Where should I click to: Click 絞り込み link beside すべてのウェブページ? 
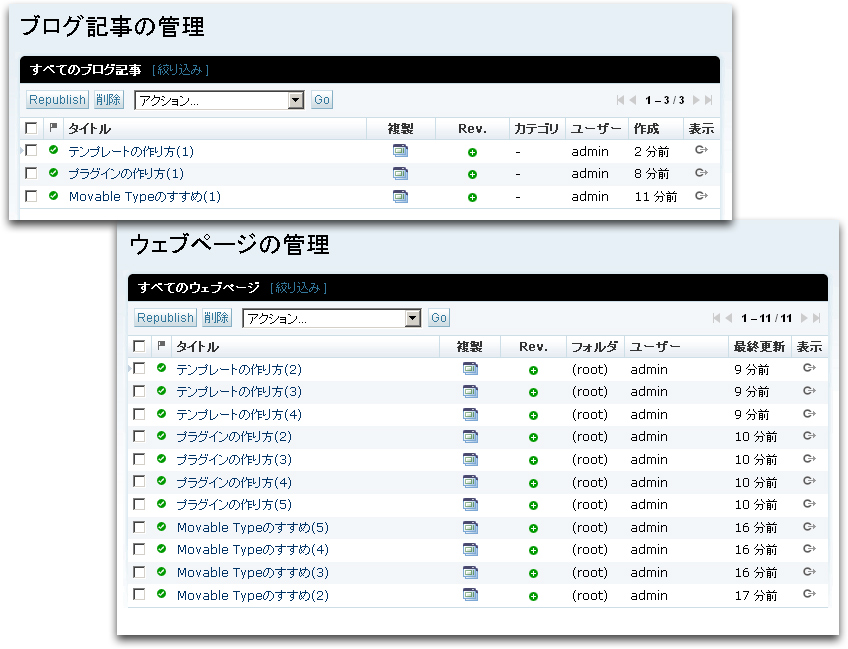point(298,288)
